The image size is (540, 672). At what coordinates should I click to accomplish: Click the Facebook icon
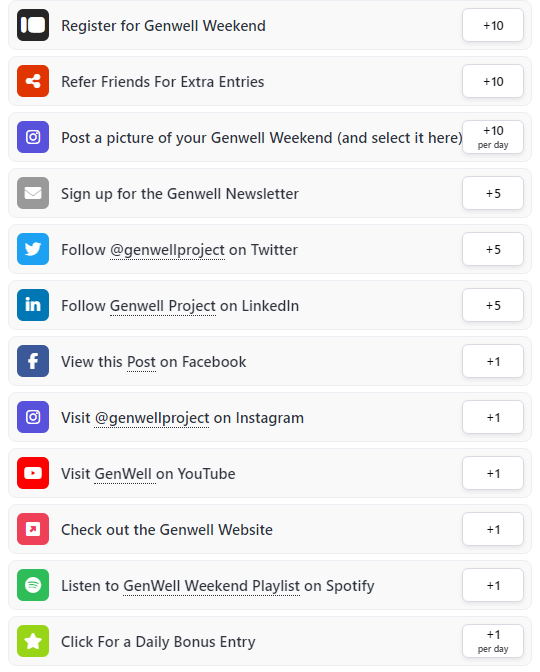point(33,361)
